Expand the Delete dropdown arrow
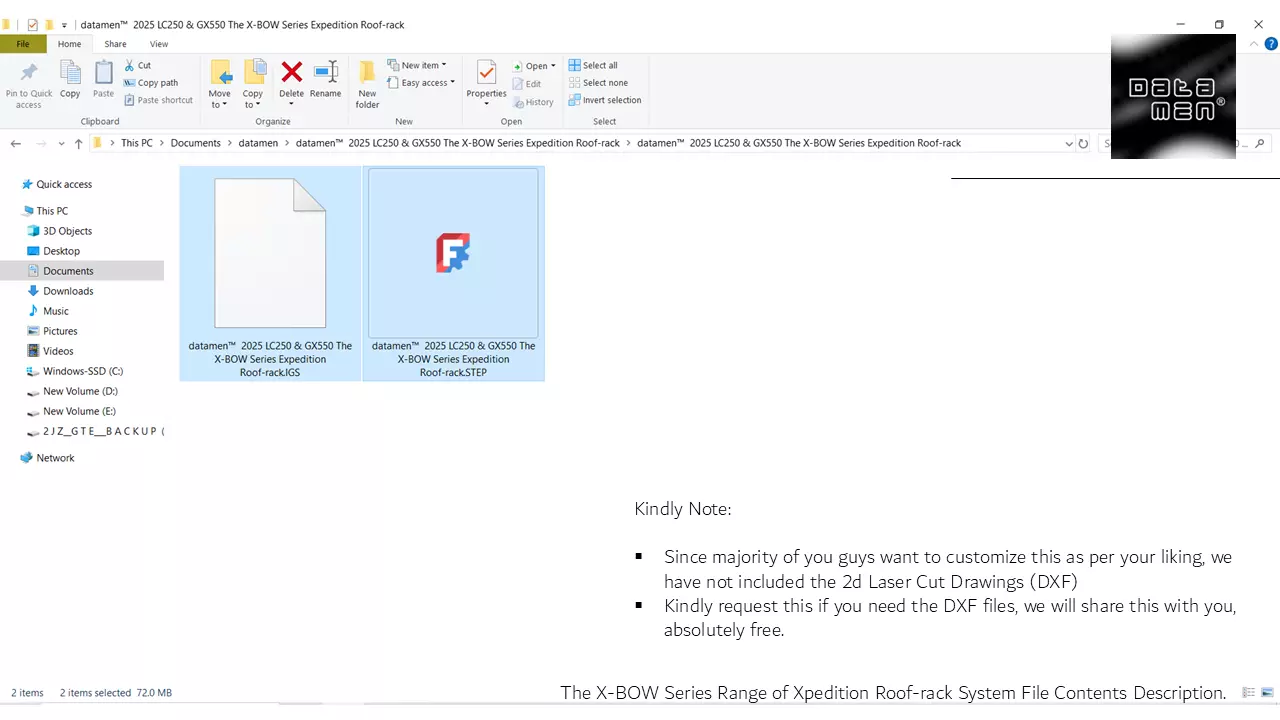1280x720 pixels. tap(291, 104)
